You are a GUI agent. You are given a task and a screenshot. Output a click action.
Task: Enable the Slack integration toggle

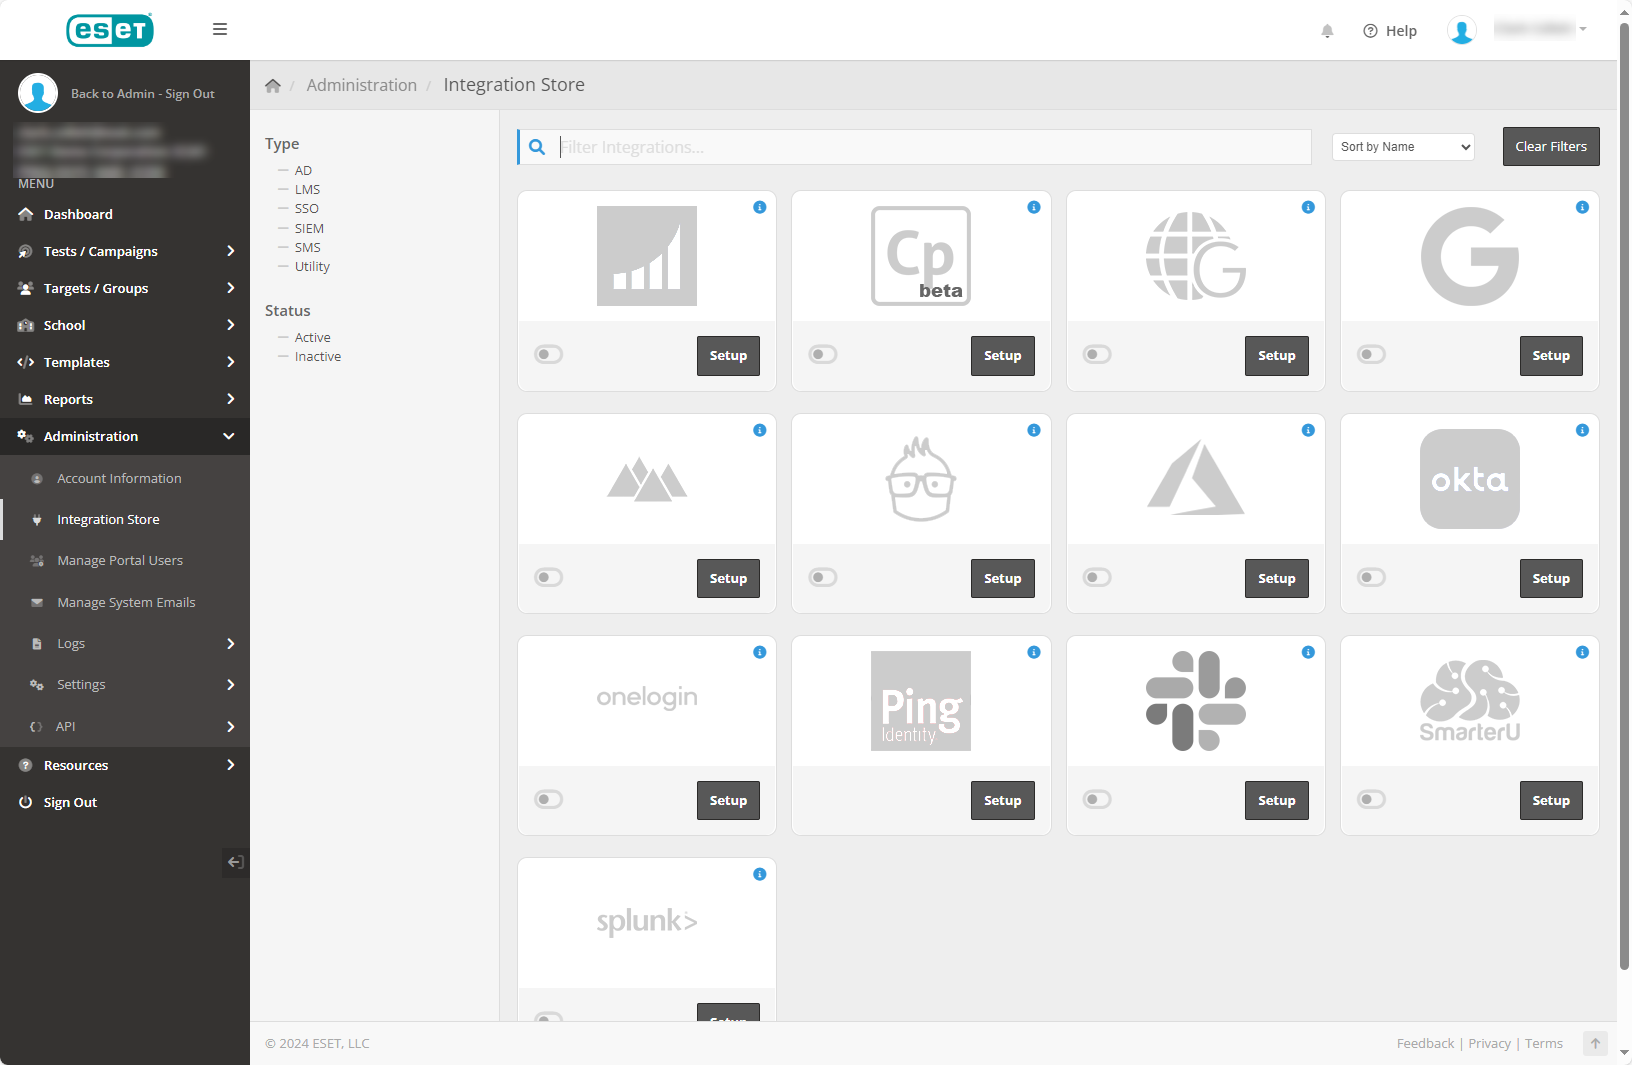point(1097,799)
